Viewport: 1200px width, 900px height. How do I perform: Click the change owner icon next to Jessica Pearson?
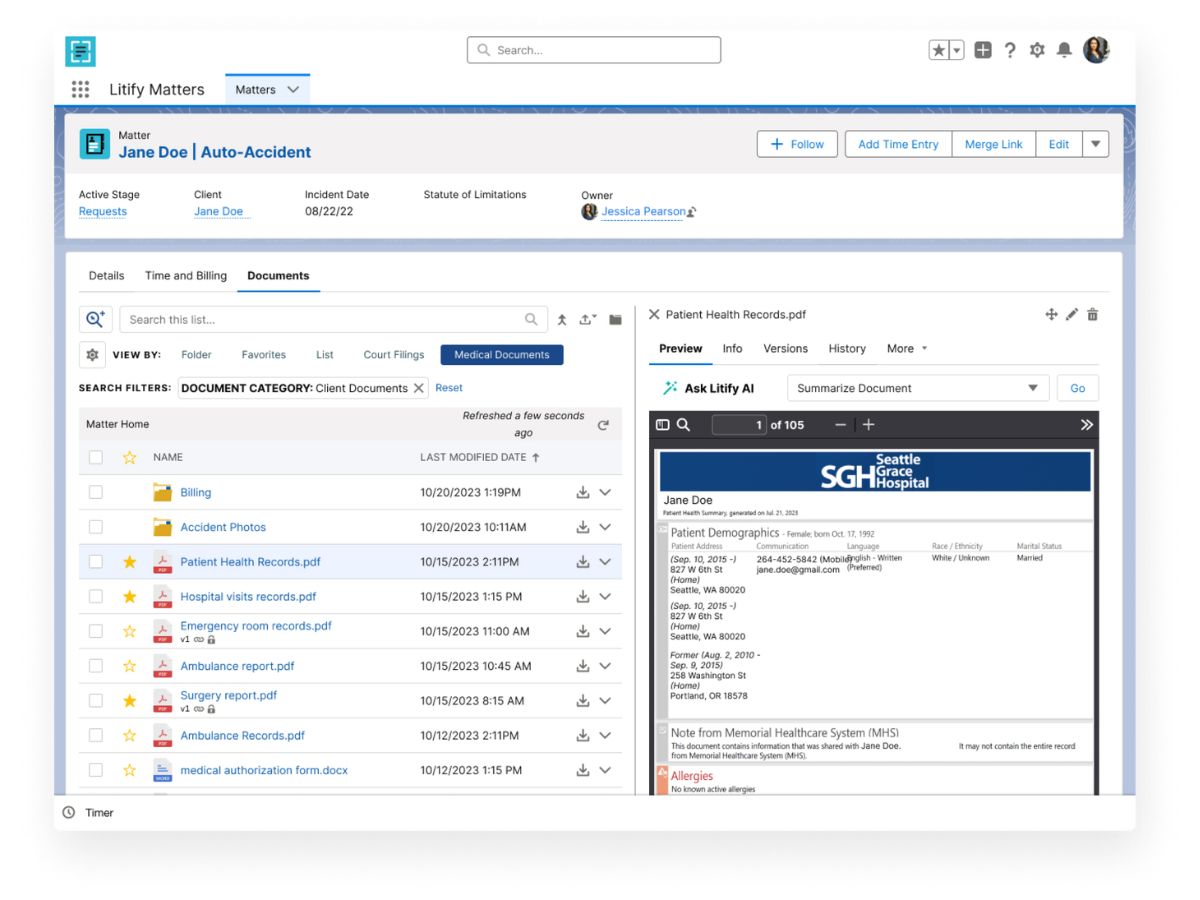click(692, 212)
